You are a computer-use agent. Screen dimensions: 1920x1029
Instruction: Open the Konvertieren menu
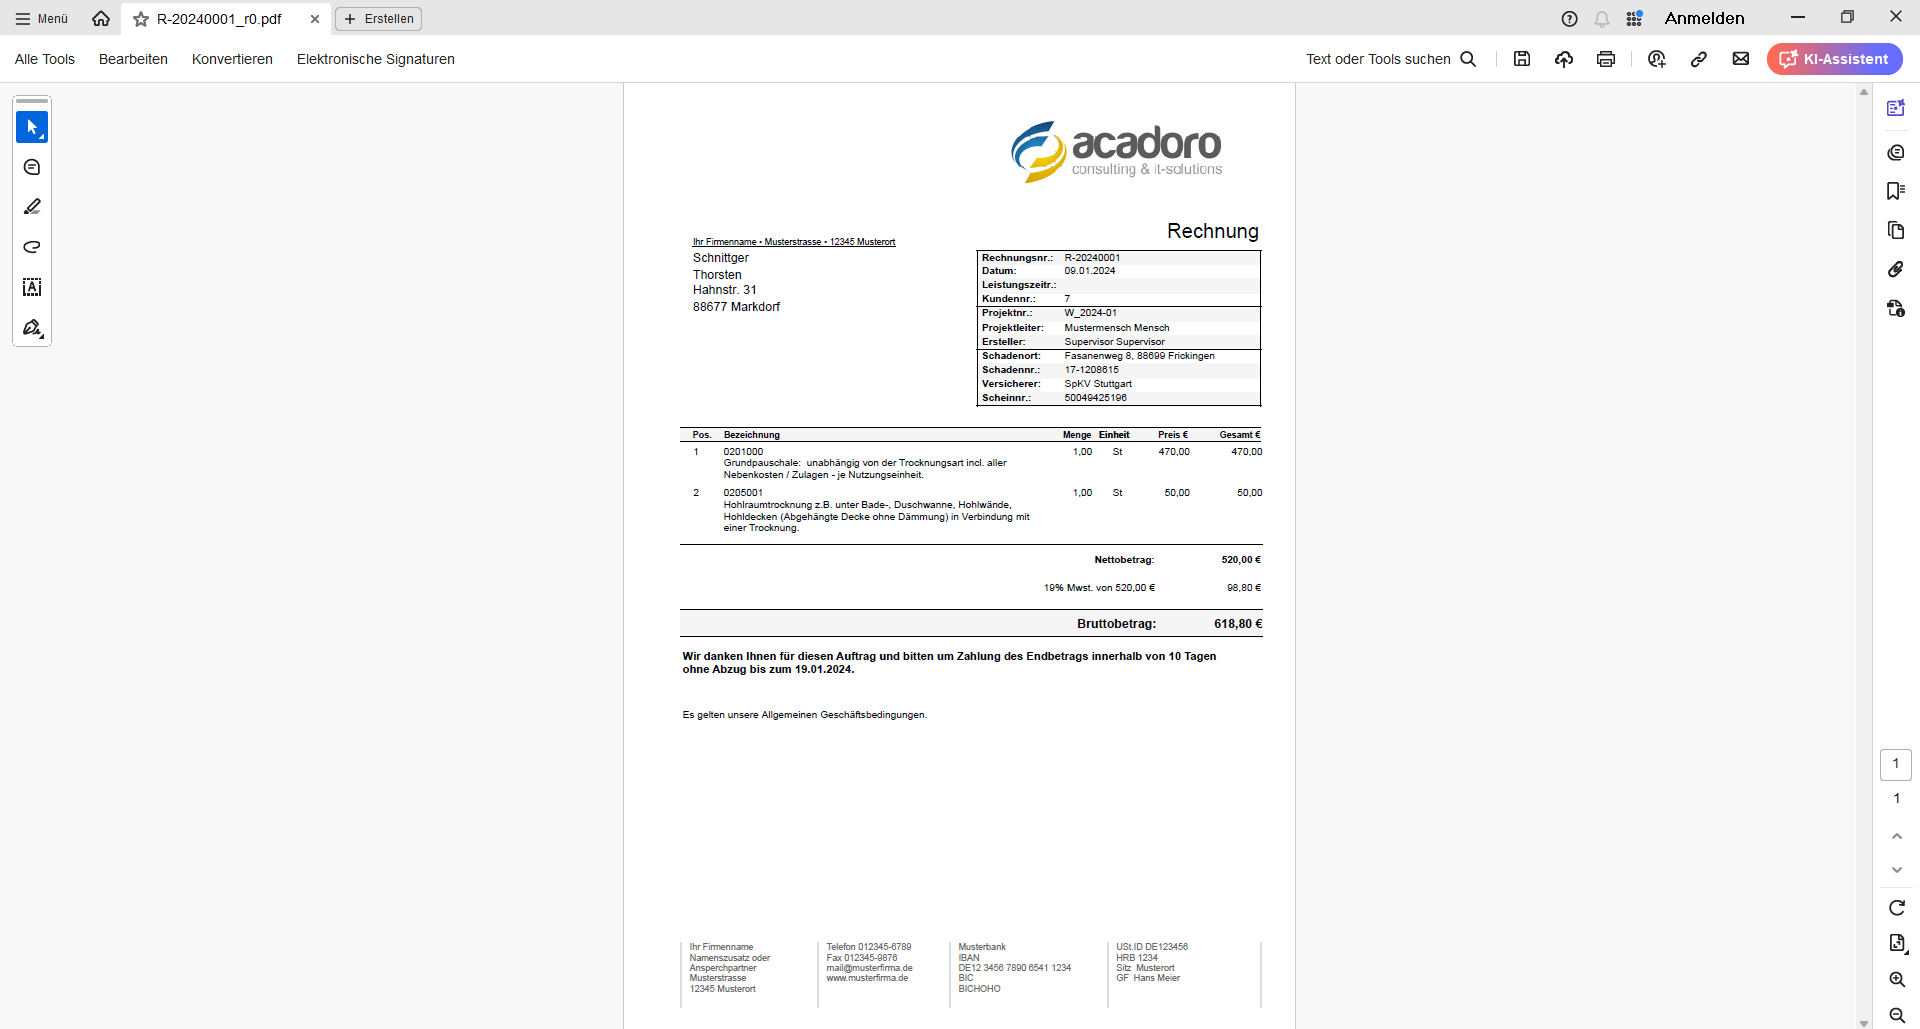tap(232, 59)
